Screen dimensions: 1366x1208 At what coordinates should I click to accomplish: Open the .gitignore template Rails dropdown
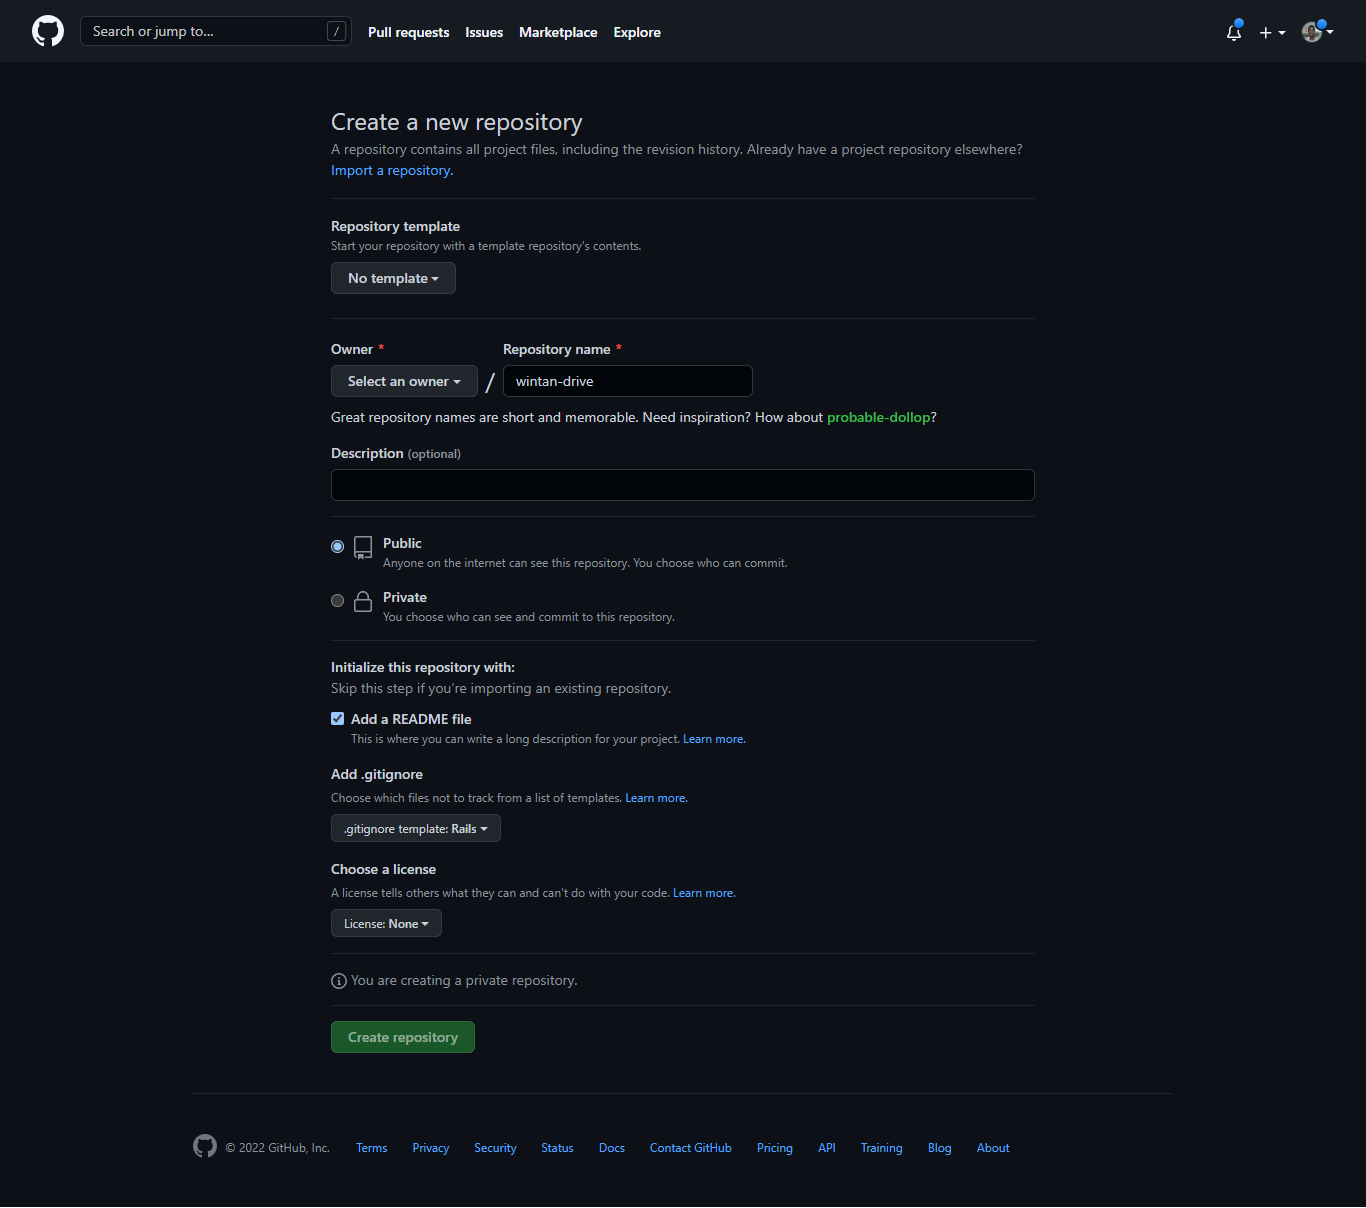click(416, 828)
